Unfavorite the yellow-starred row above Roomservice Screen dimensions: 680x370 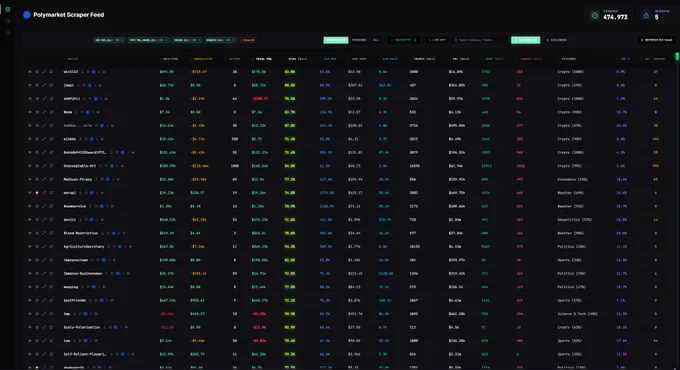pyautogui.click(x=37, y=193)
